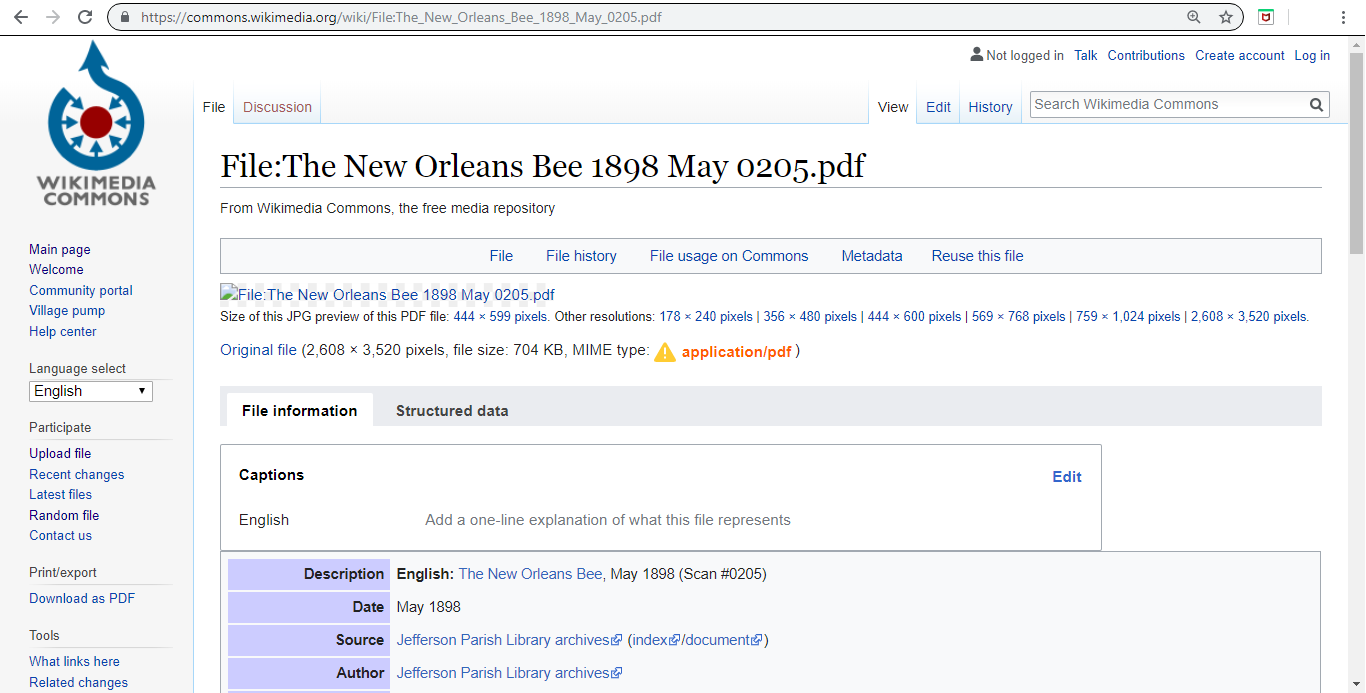Image resolution: width=1366 pixels, height=693 pixels.
Task: Click the search magnifier button
Action: tap(1317, 104)
